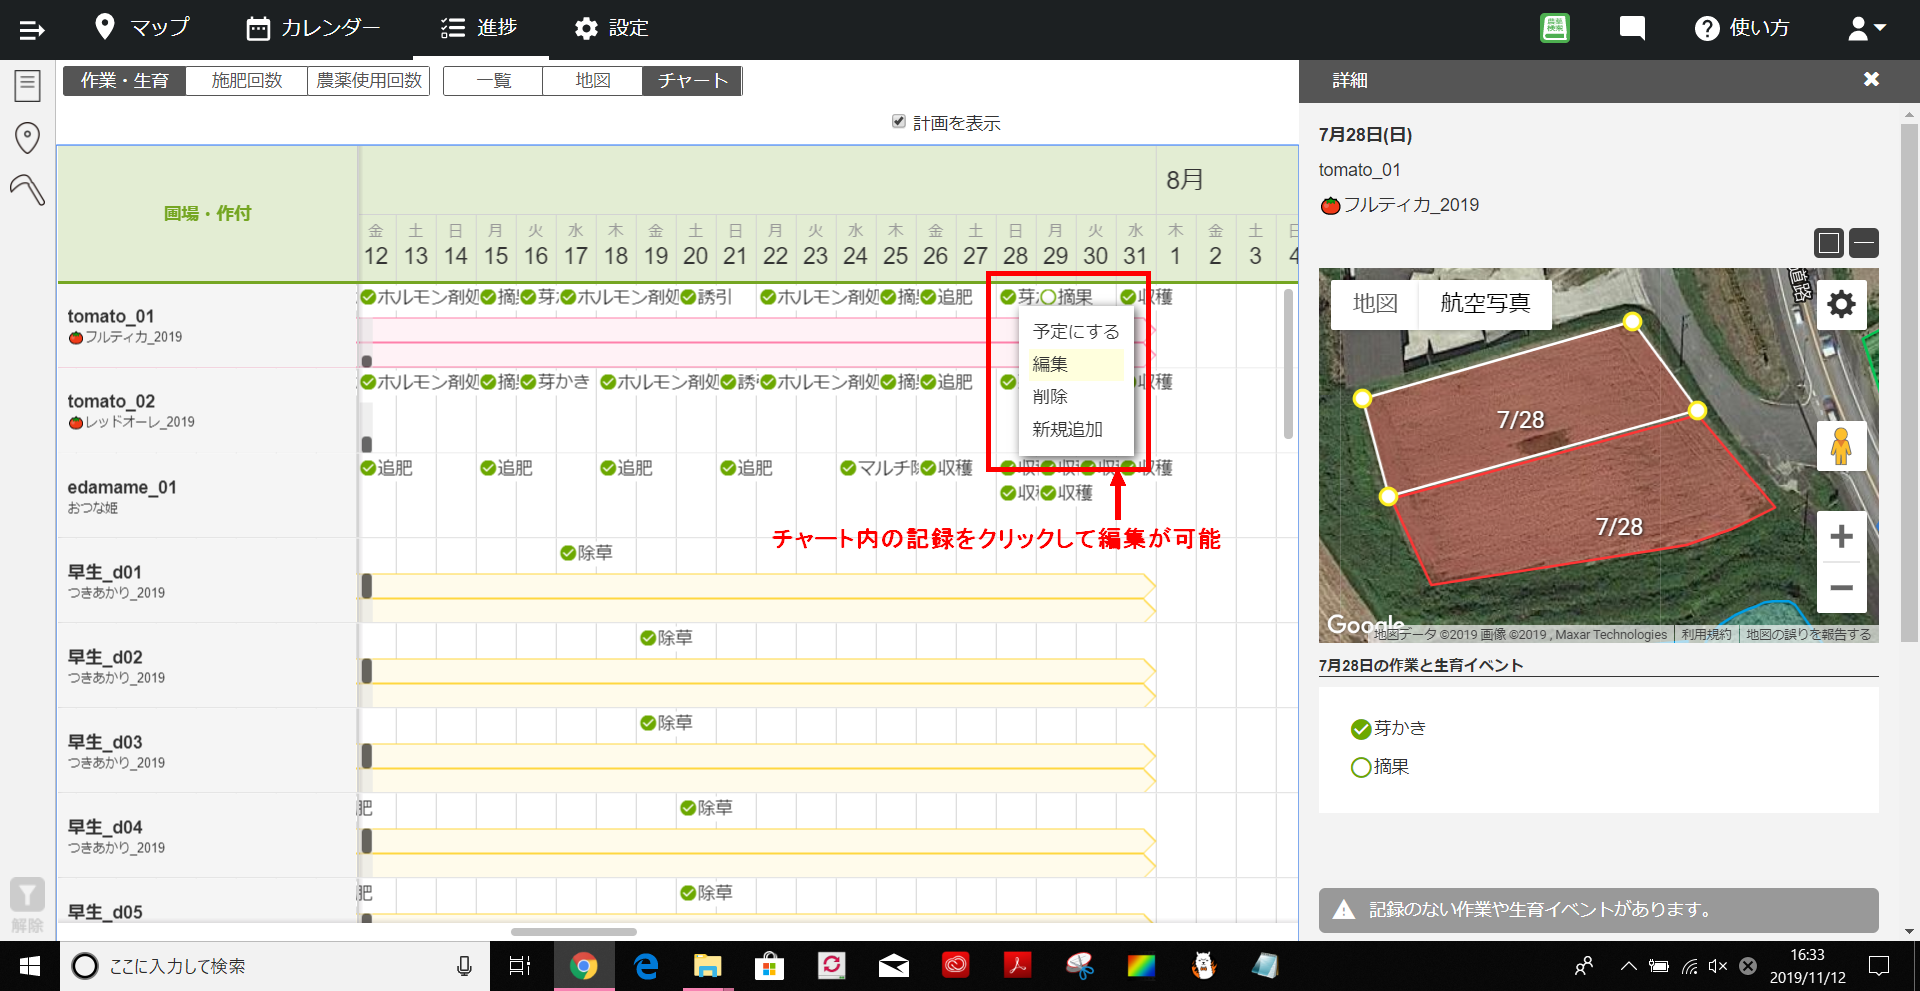The width and height of the screenshot is (1920, 991).
Task: Click the missing records warning banner
Action: tap(1598, 910)
